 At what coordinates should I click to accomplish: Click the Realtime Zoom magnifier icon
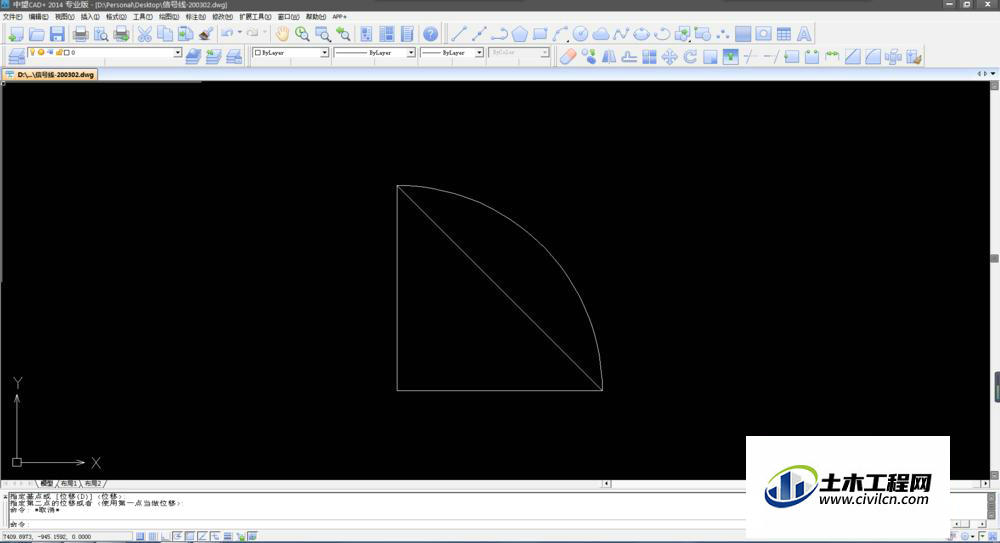coord(302,34)
